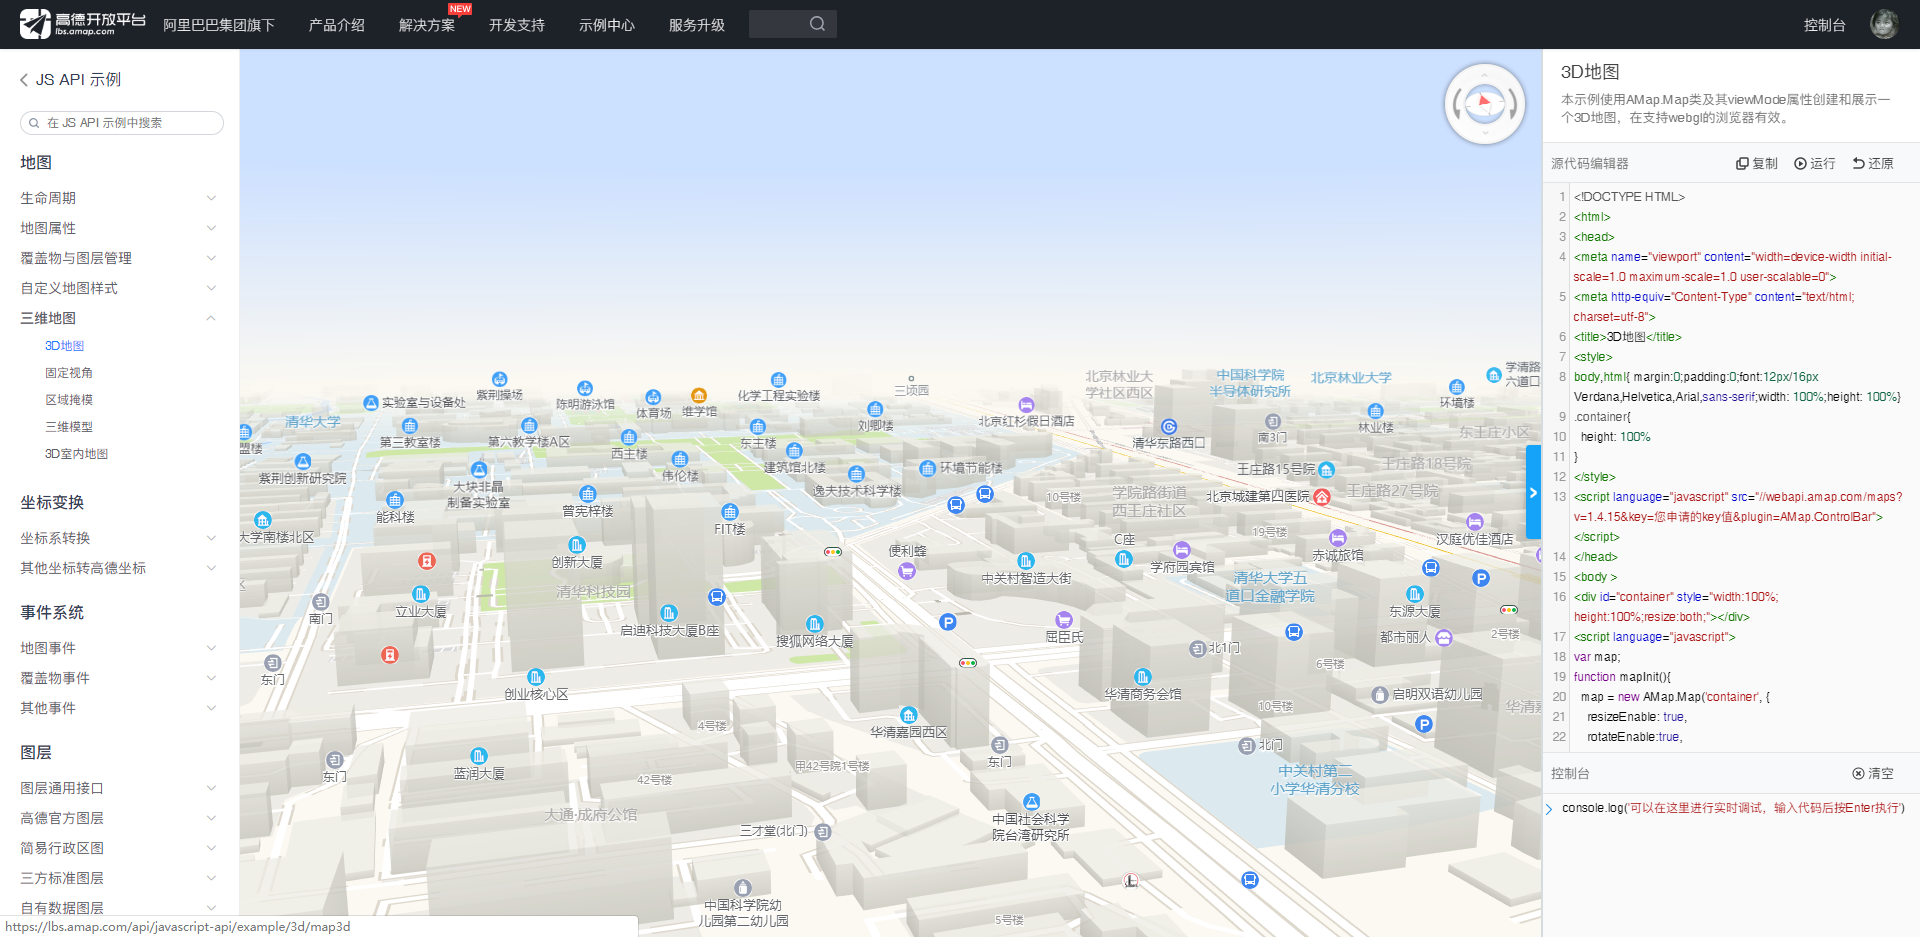Image resolution: width=1920 pixels, height=937 pixels.
Task: Click the 东源大厦 building marker icon
Action: [1414, 594]
